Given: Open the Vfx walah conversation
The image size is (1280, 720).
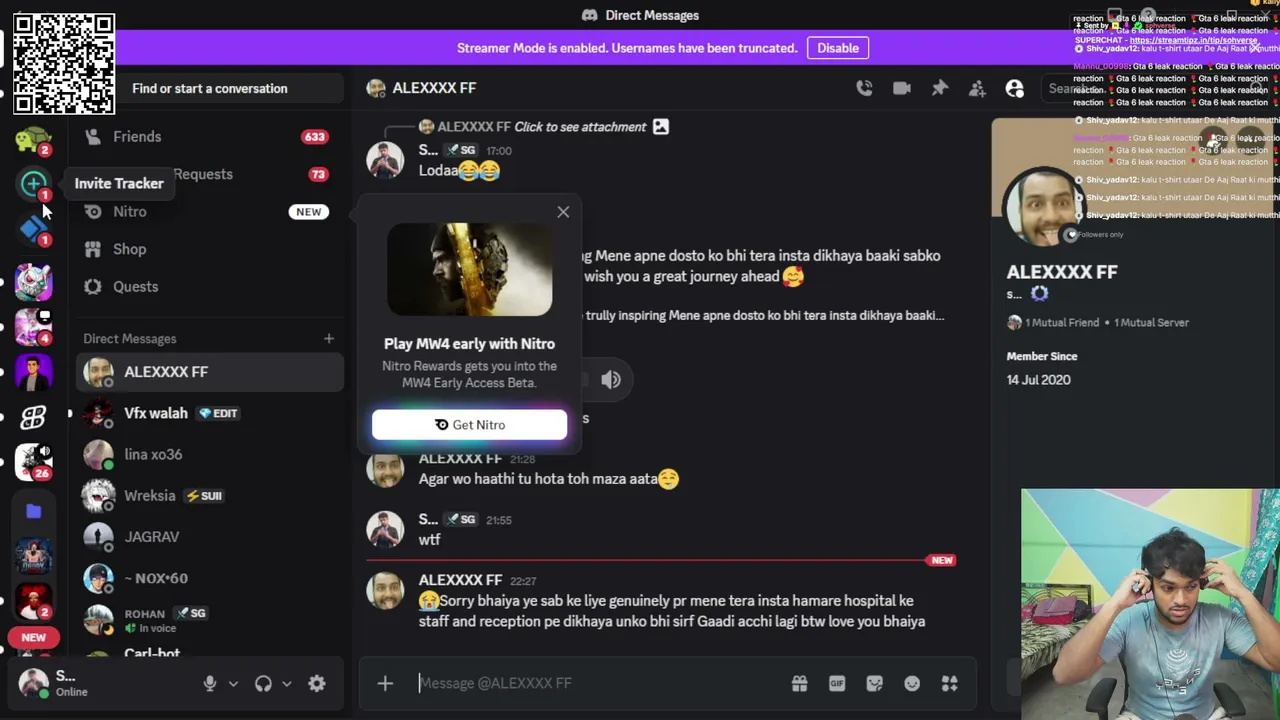Looking at the screenshot, I should tap(210, 413).
